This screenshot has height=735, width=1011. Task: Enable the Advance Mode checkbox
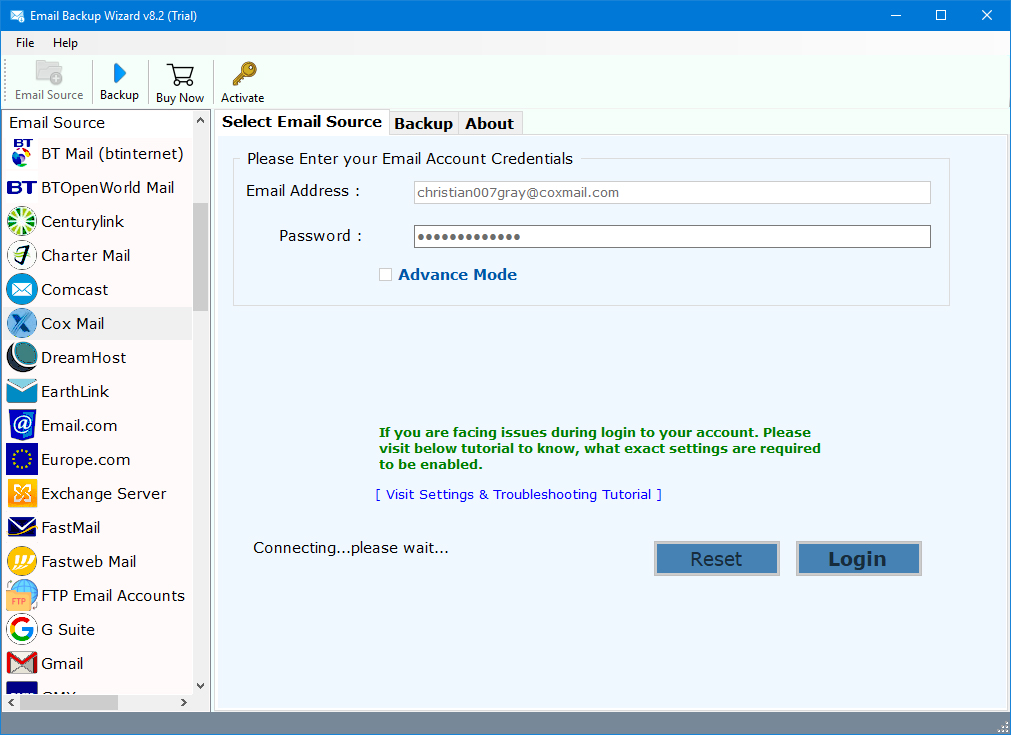pos(385,275)
